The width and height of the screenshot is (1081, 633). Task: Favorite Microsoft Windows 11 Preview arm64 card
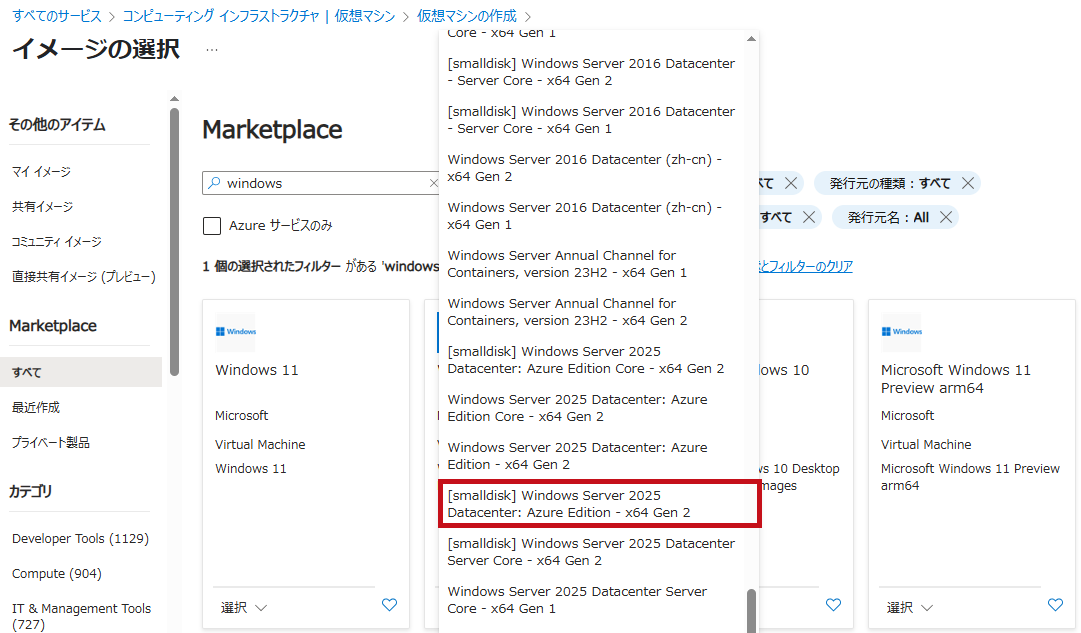[1055, 605]
